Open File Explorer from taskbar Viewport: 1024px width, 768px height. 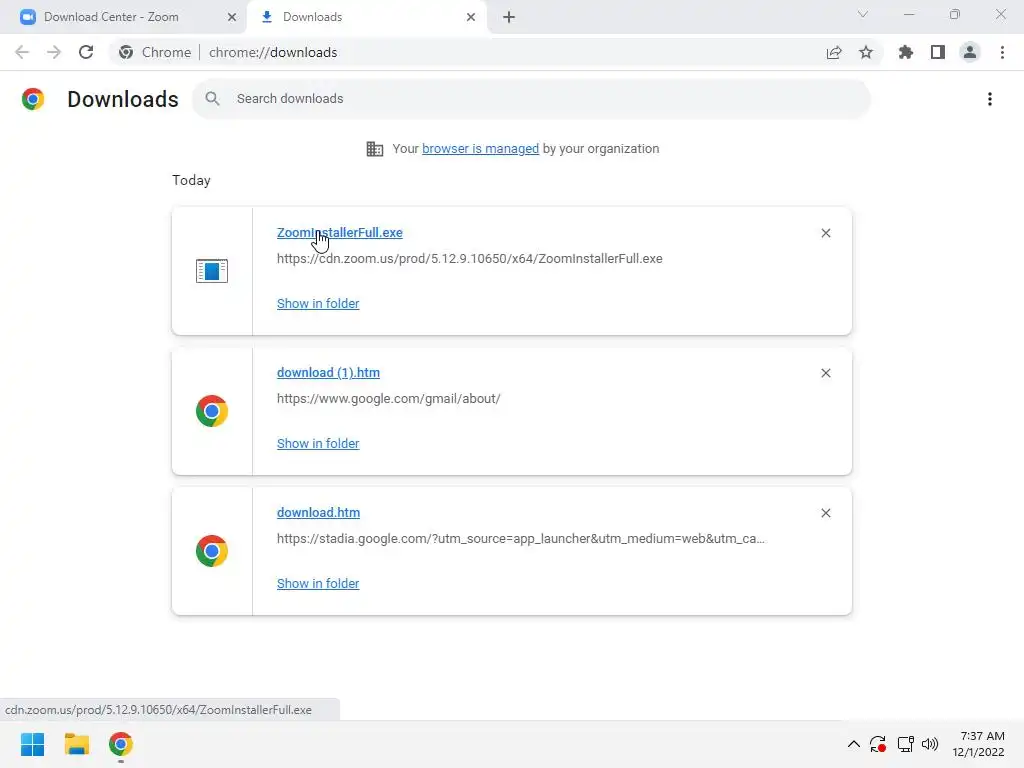click(76, 744)
